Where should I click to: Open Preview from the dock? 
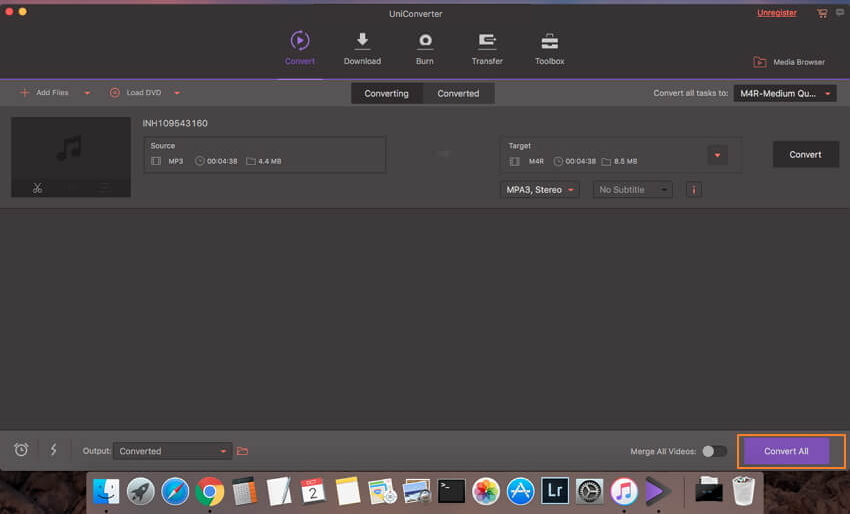pyautogui.click(x=416, y=492)
